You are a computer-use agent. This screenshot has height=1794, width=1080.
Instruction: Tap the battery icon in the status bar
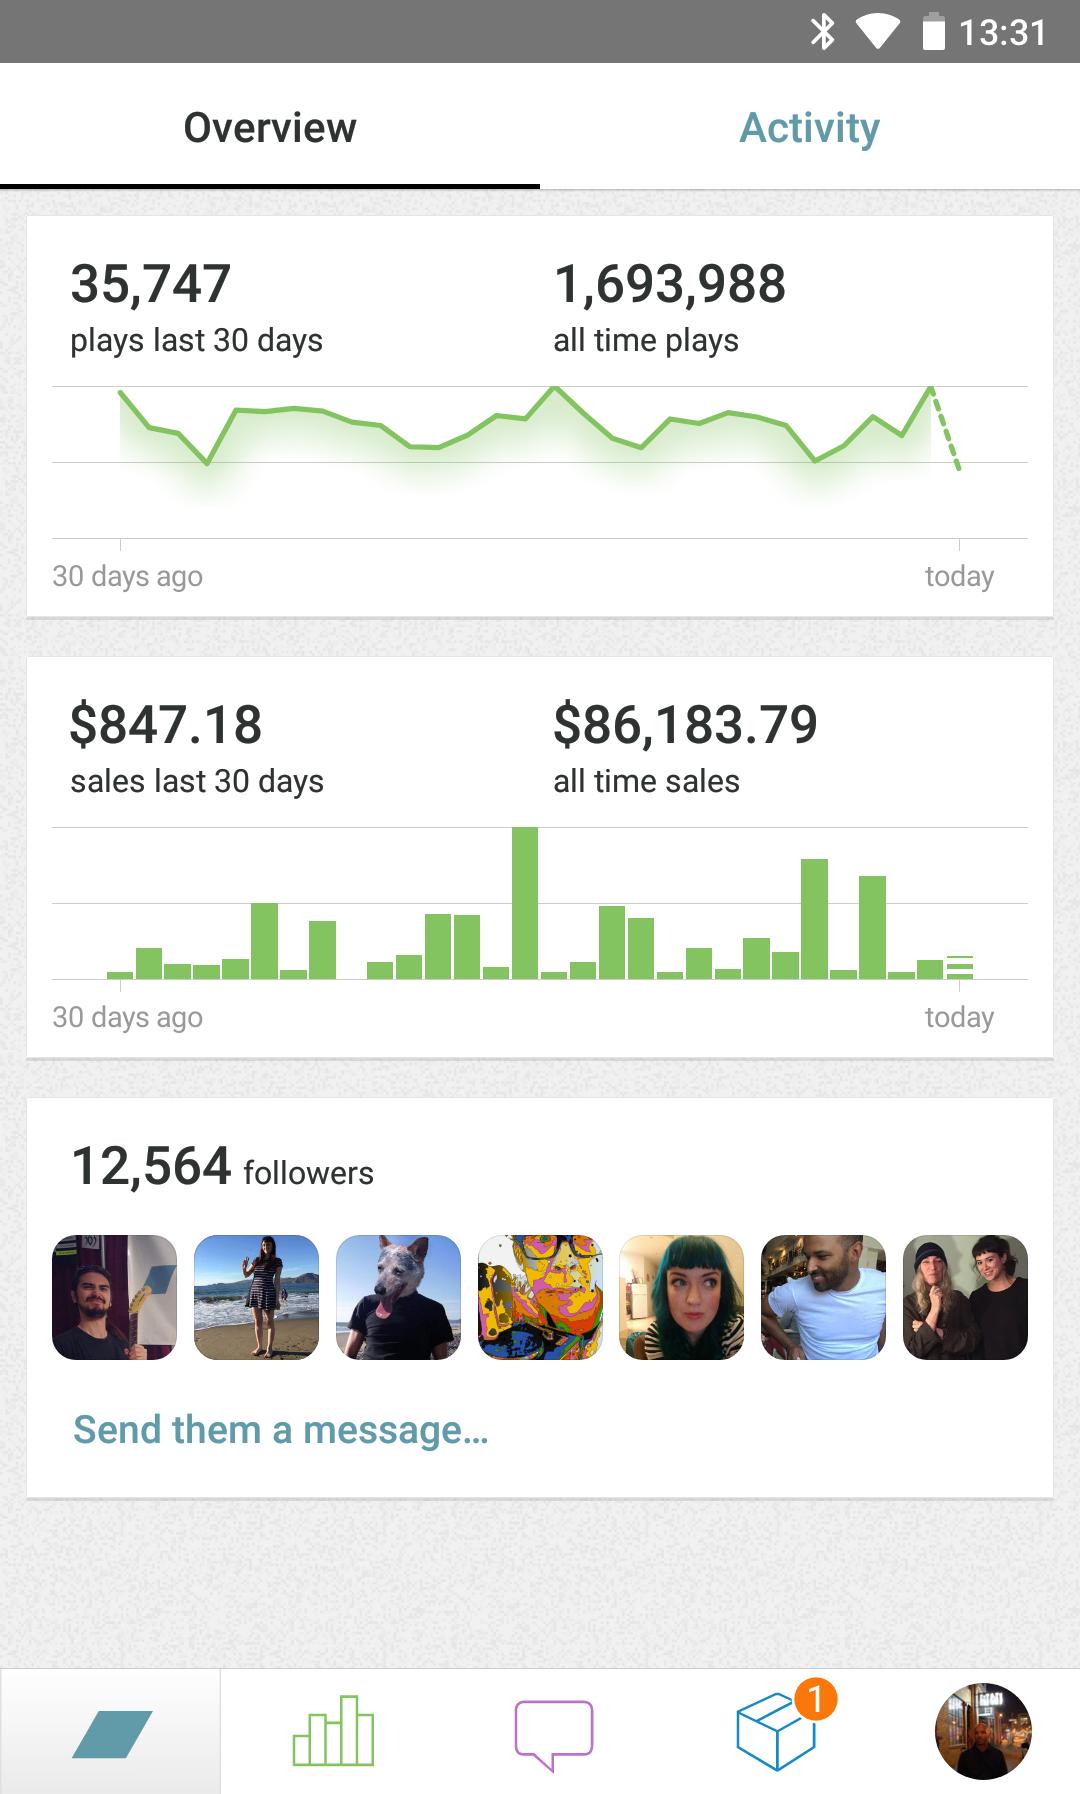click(x=933, y=32)
